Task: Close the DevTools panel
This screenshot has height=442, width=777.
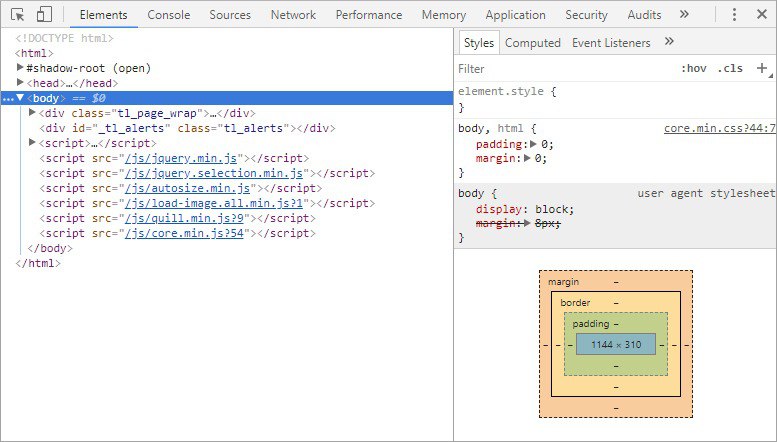Action: [x=762, y=14]
